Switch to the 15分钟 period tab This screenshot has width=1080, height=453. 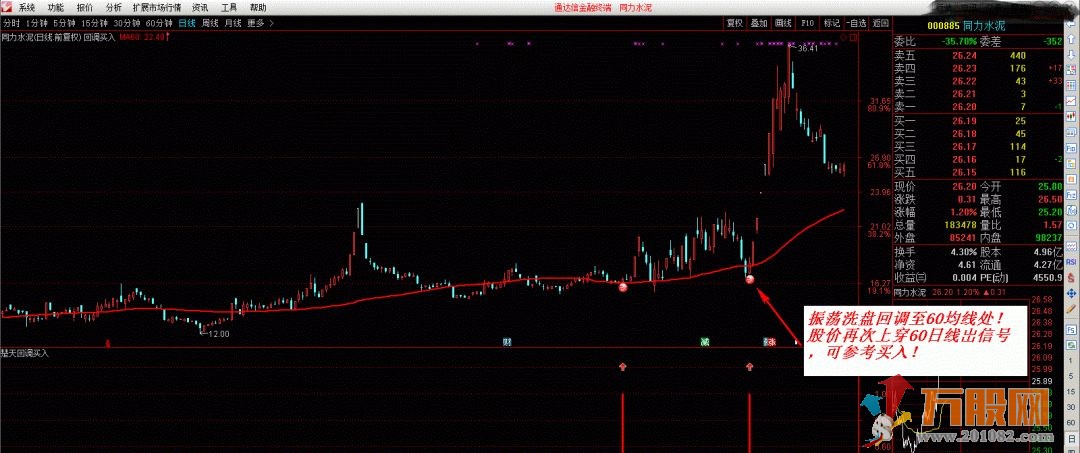(95, 23)
